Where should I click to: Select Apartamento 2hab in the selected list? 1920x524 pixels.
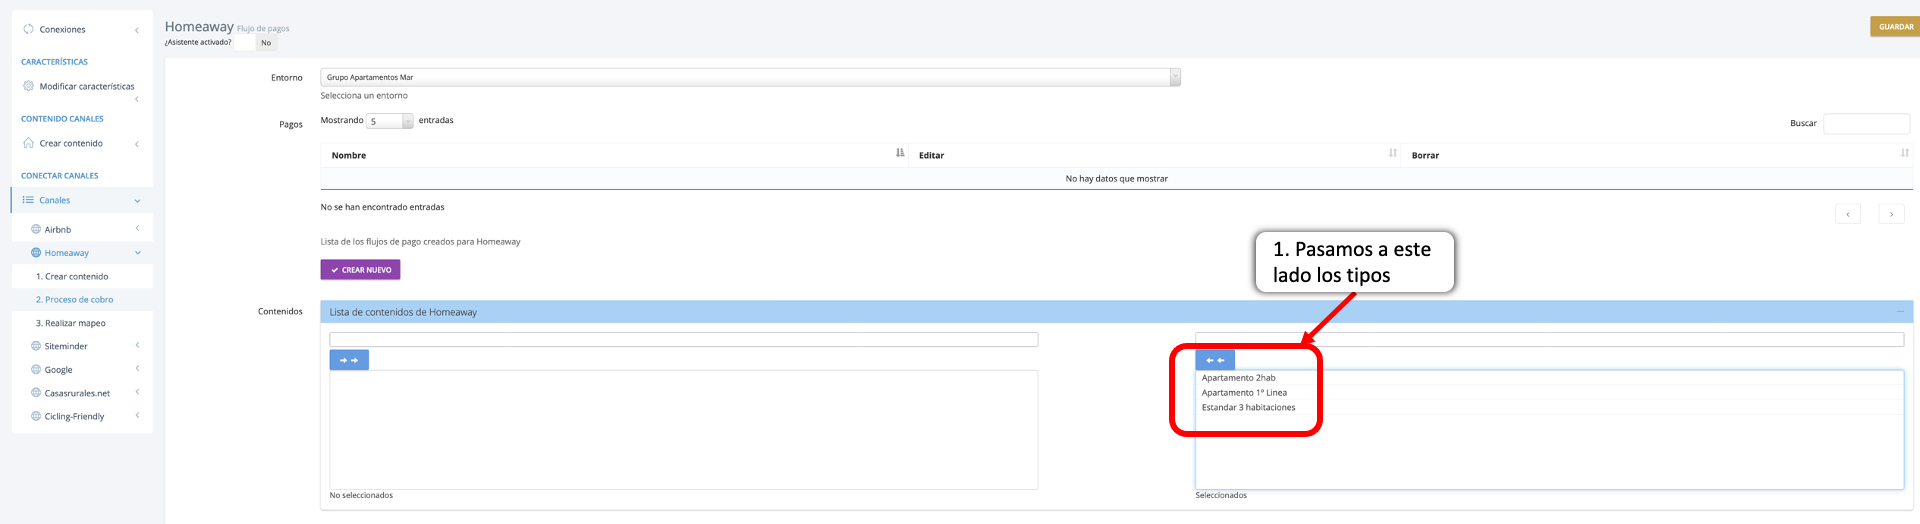coord(1238,378)
